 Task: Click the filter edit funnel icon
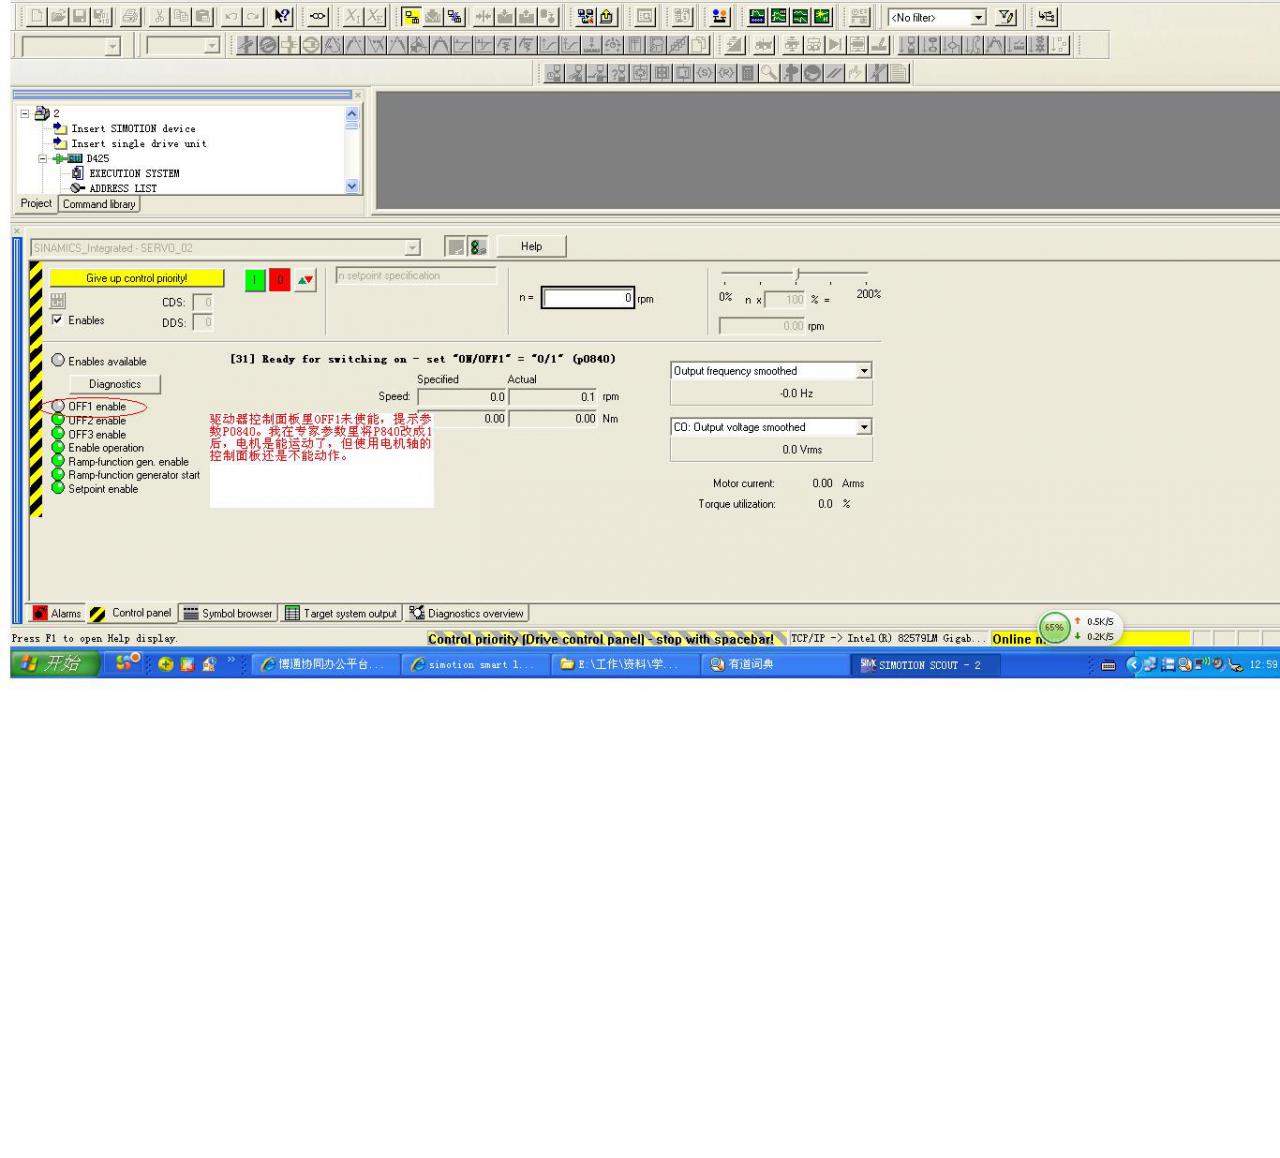point(1007,17)
